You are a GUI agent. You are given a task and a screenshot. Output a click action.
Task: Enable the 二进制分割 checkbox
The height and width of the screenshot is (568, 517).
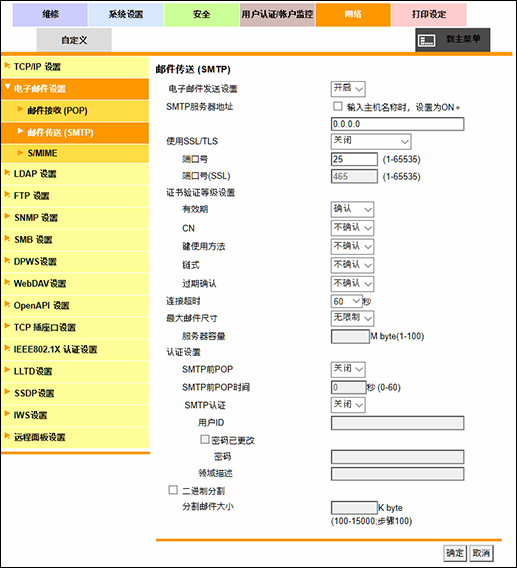coord(173,490)
